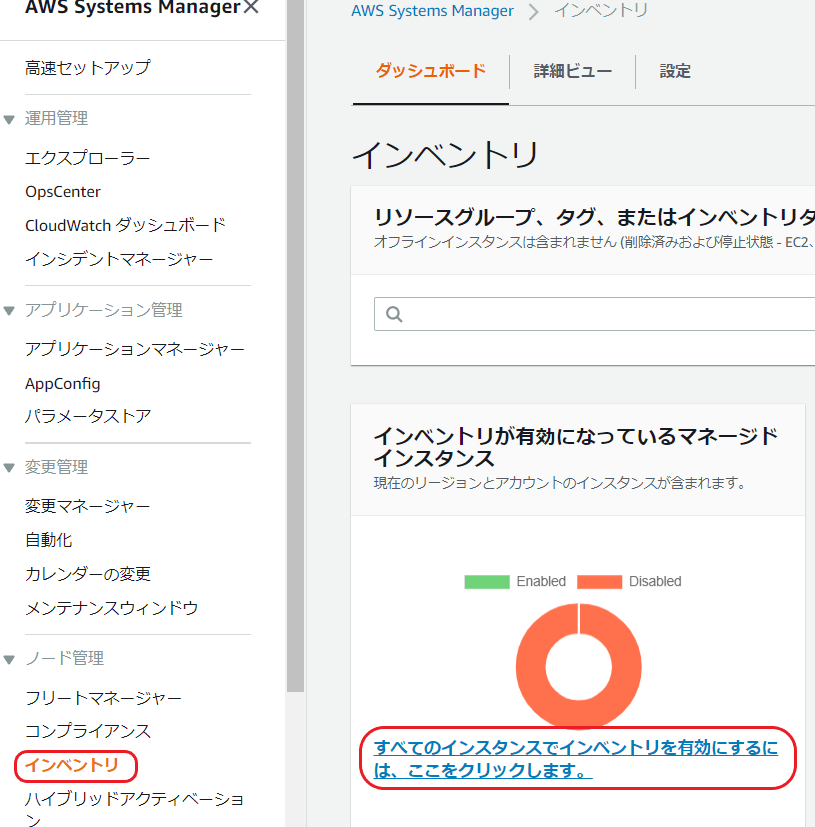Screen dimensions: 815x827
Task: Switch to 詳細ビュー tab
Action: (573, 71)
